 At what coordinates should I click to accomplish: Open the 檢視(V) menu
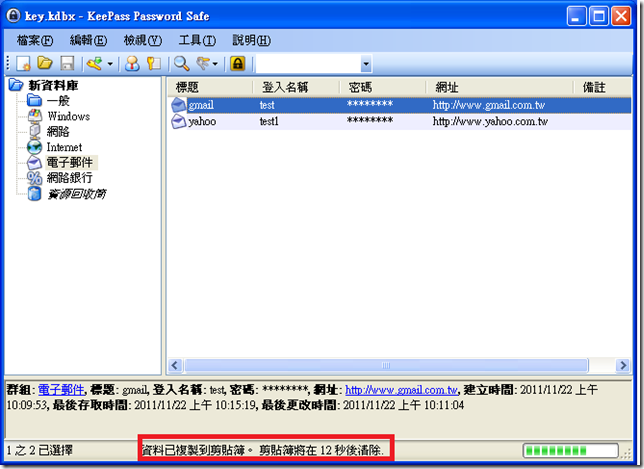143,40
